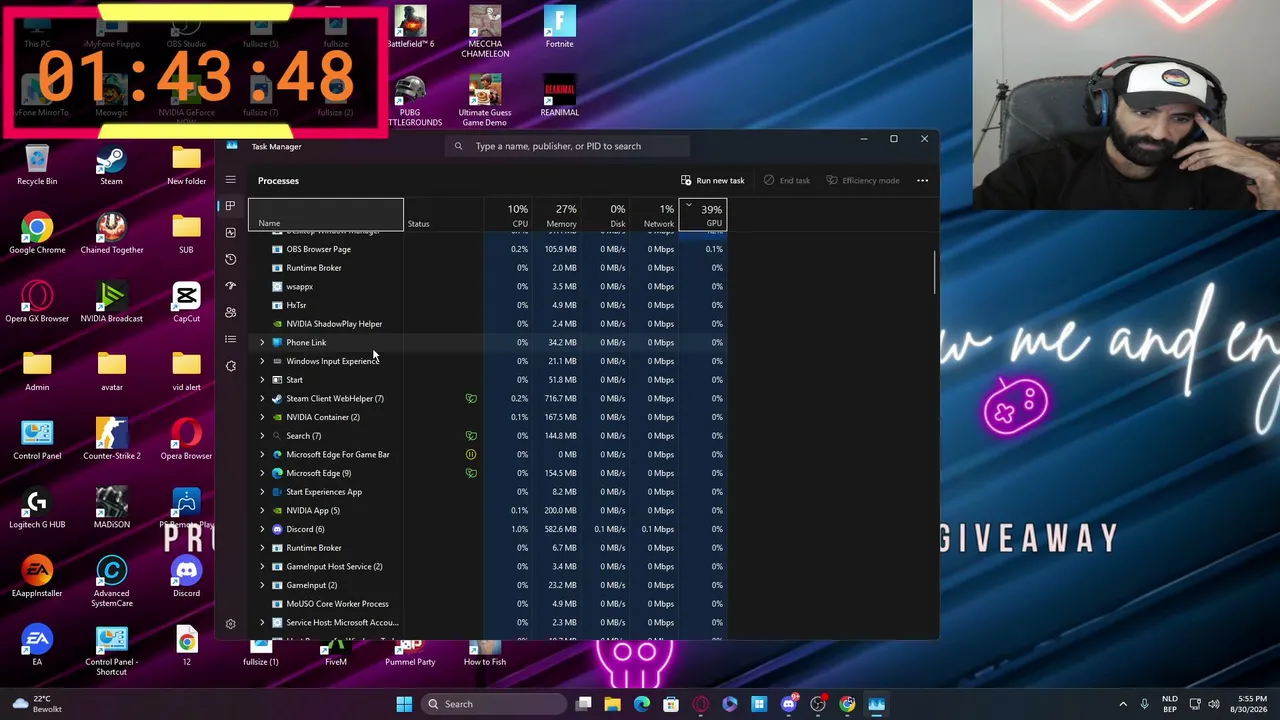1280x720 pixels.
Task: Click the Efficiency mode button
Action: point(861,180)
